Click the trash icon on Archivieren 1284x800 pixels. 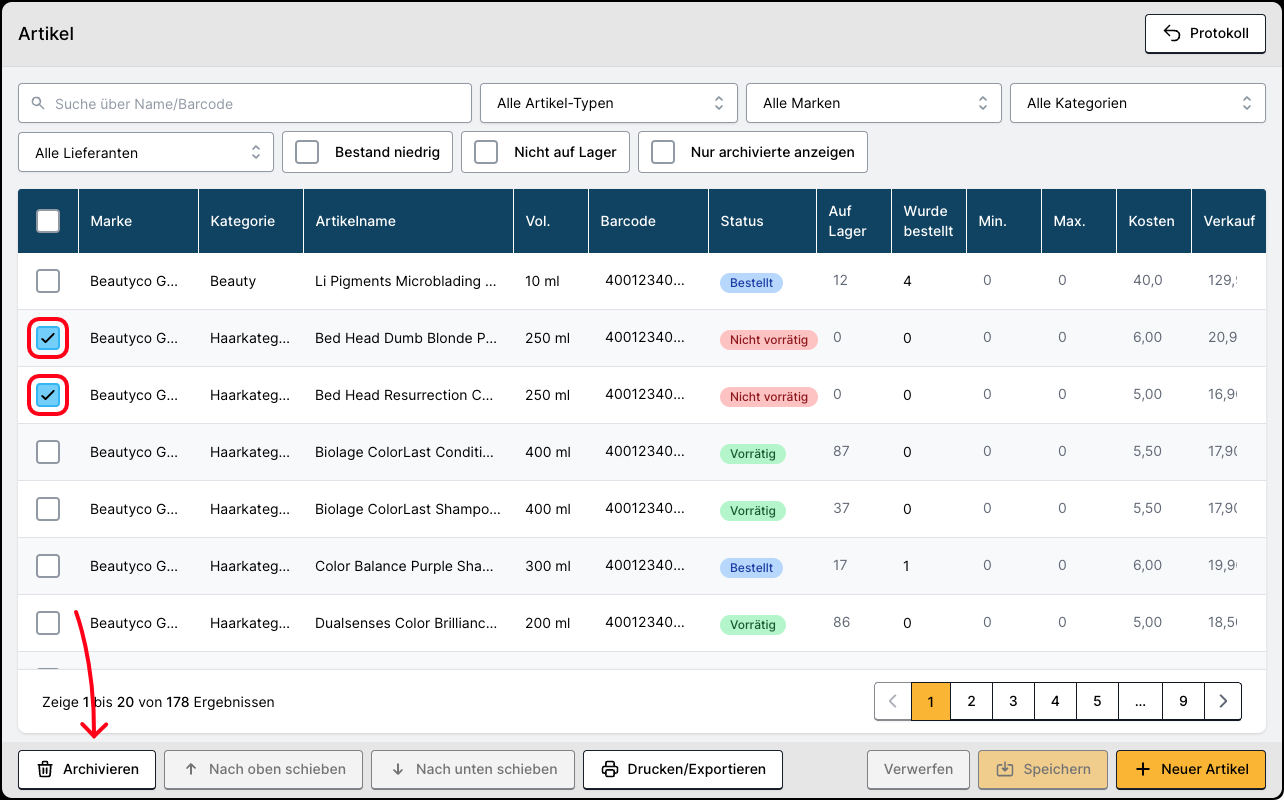(45, 769)
